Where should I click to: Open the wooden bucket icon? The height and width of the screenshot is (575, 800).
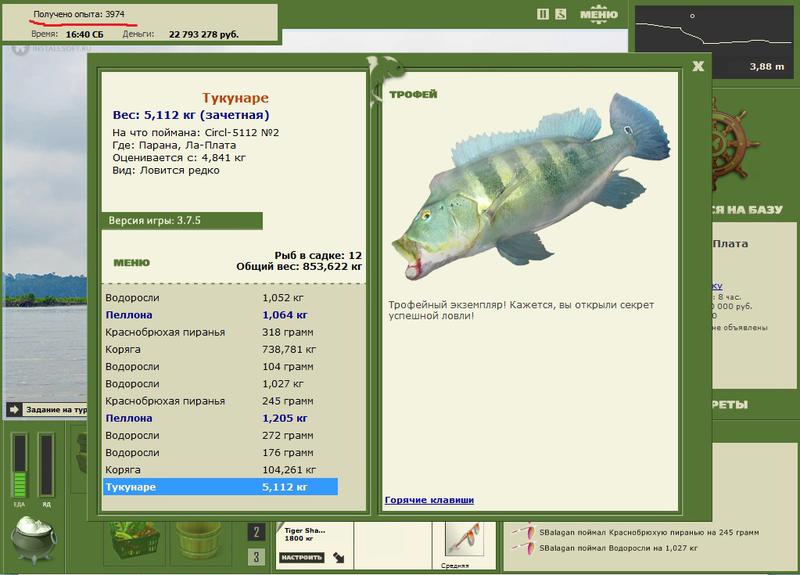click(x=198, y=543)
